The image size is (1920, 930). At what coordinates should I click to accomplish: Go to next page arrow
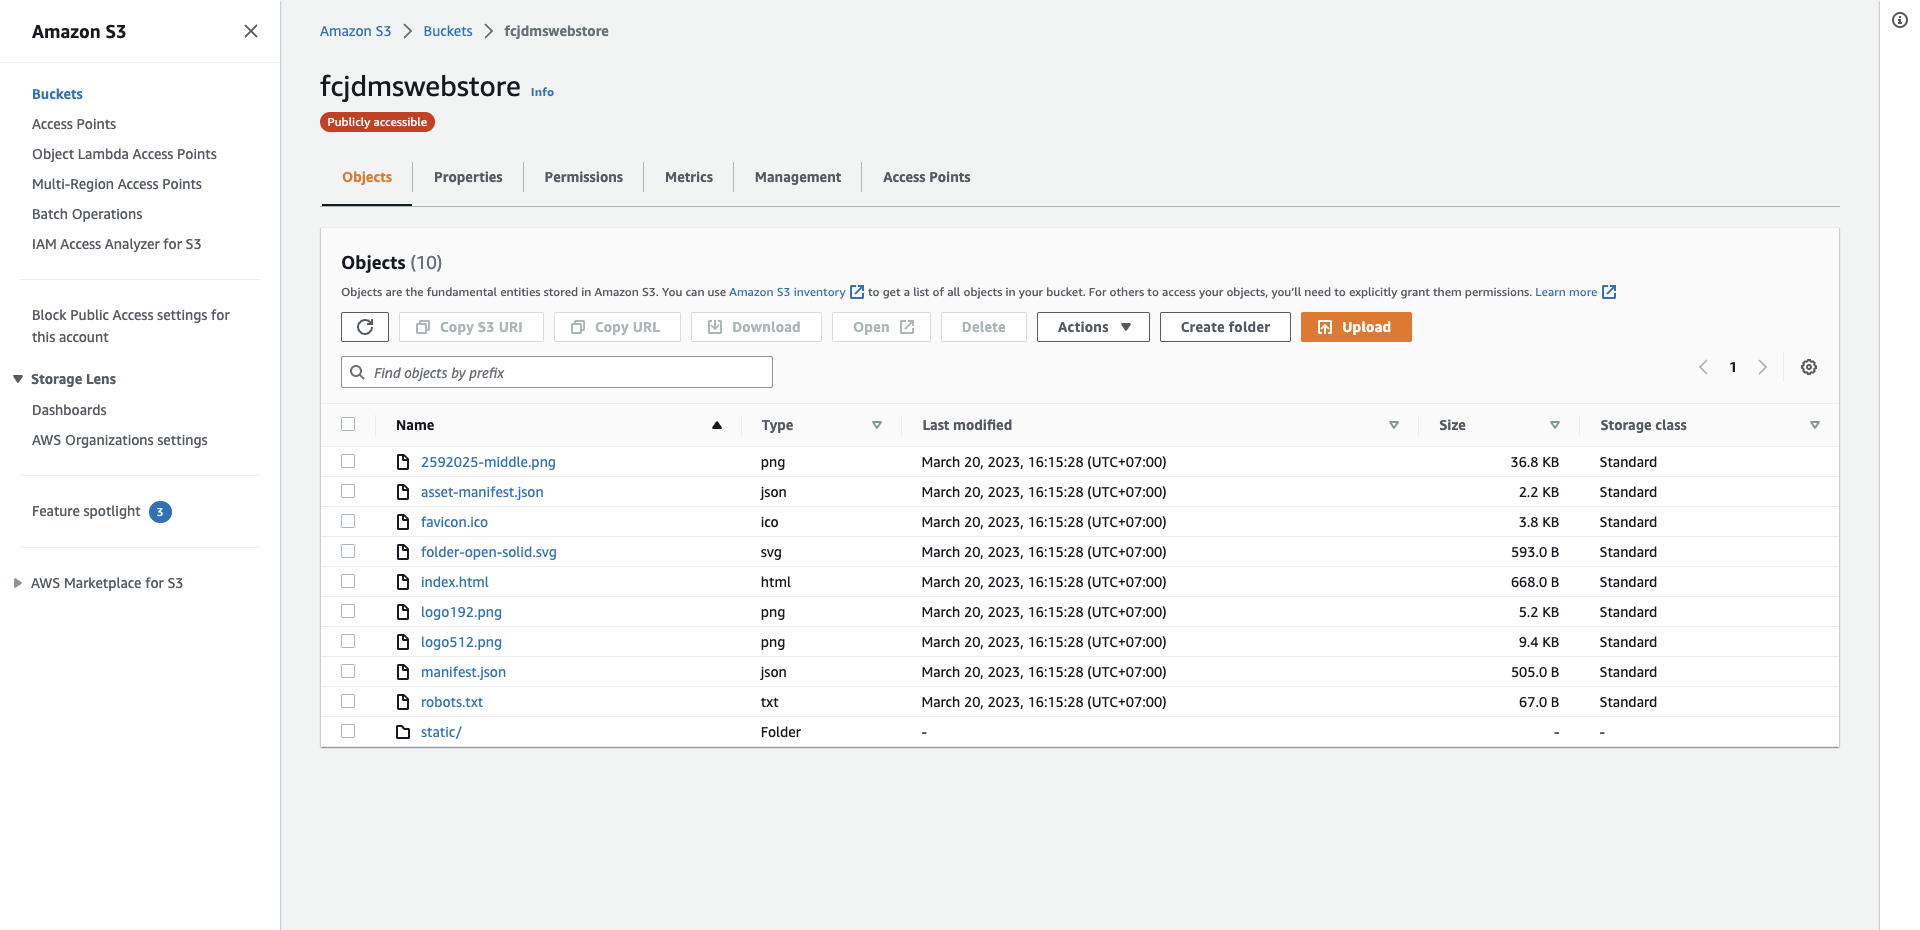(1762, 367)
